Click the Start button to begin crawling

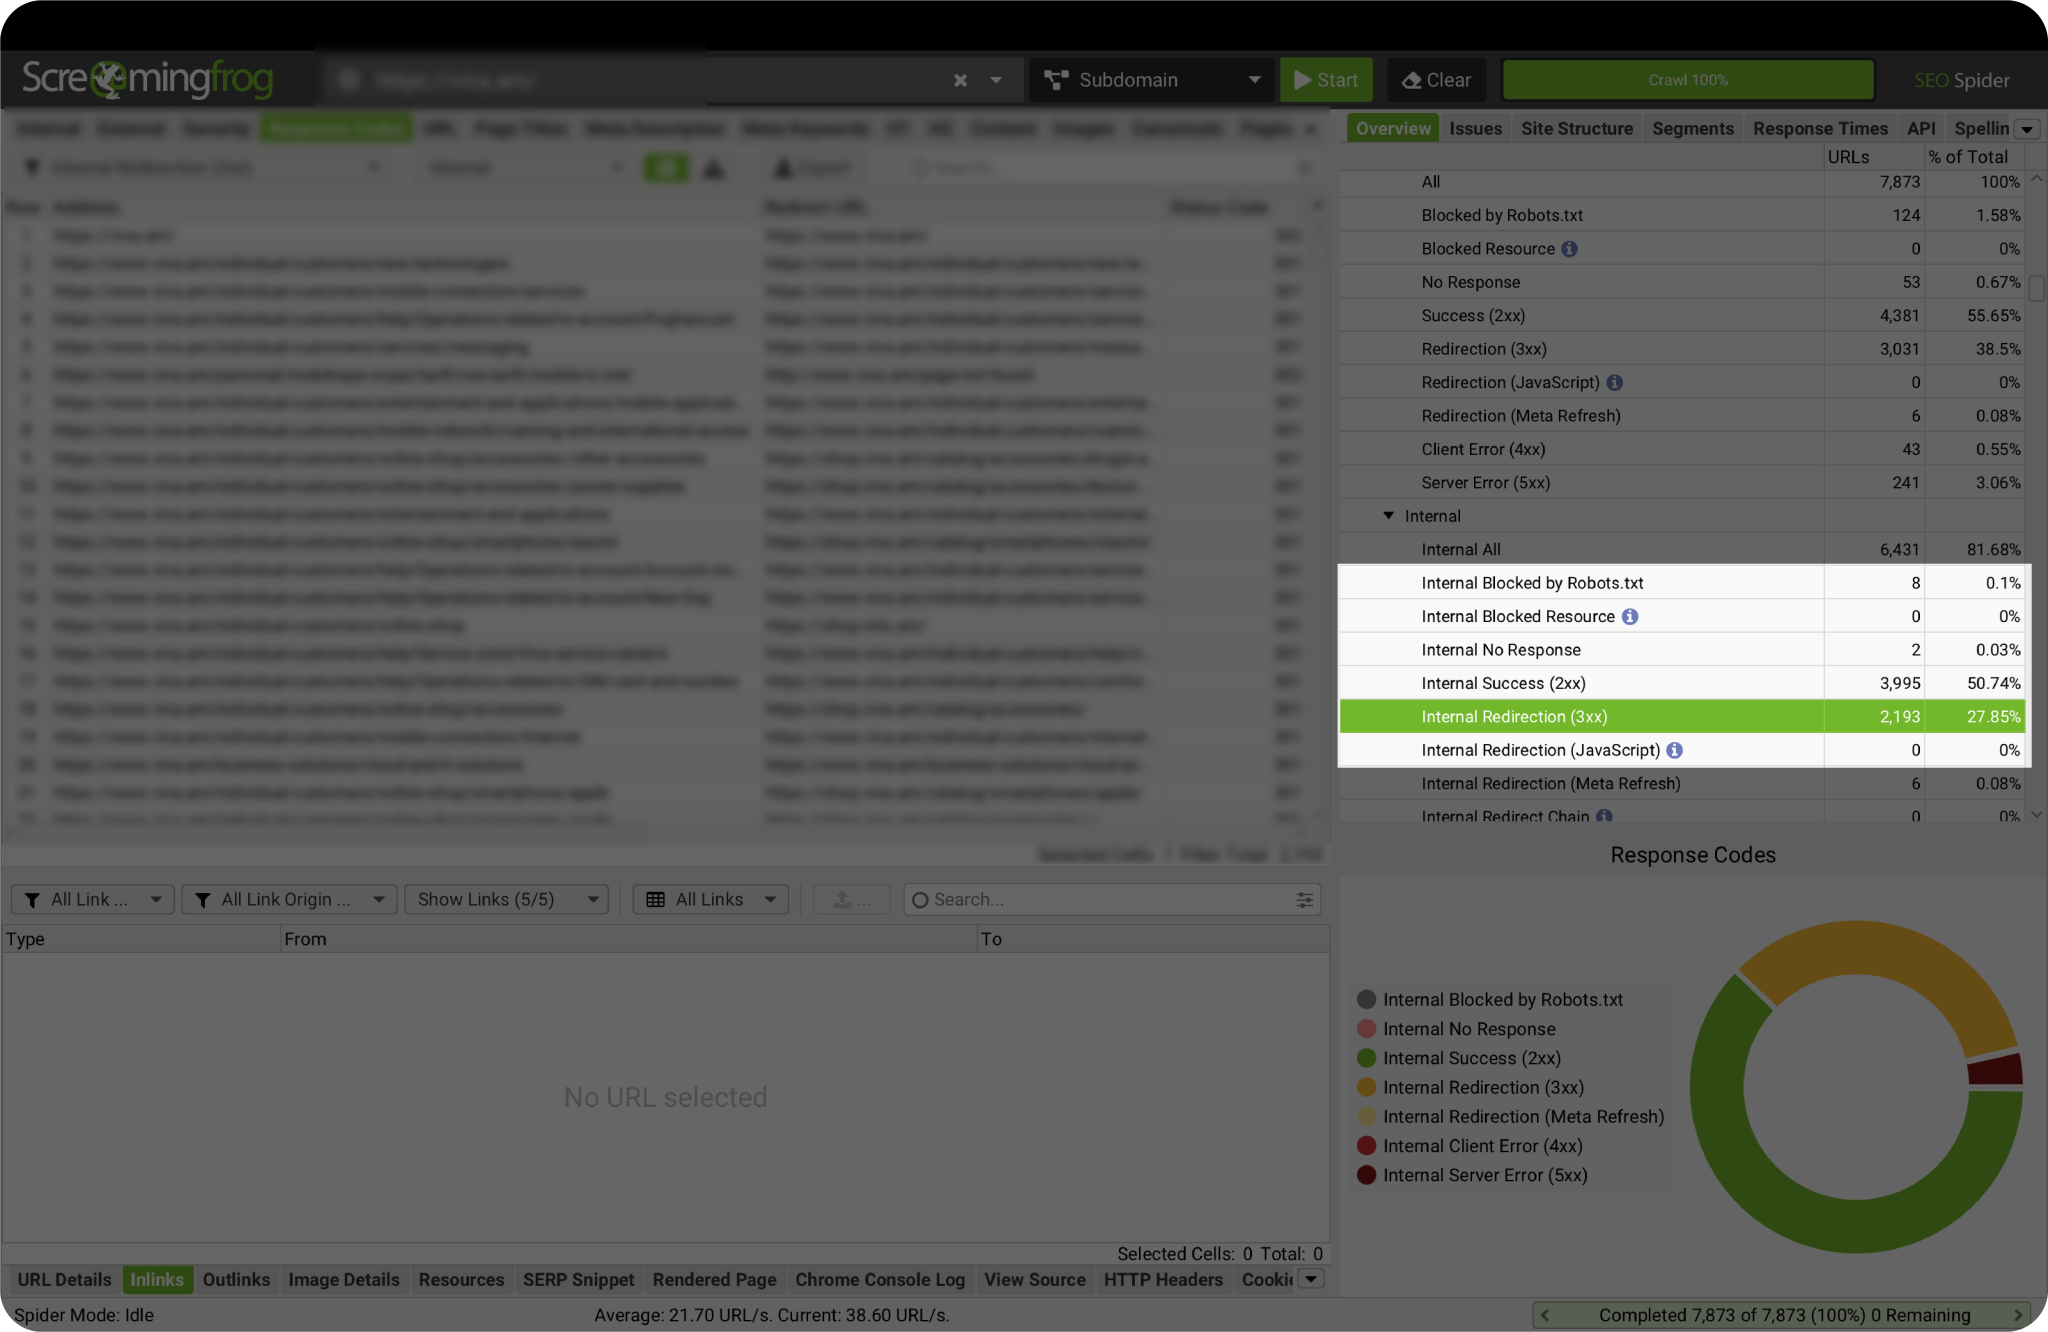click(x=1327, y=79)
